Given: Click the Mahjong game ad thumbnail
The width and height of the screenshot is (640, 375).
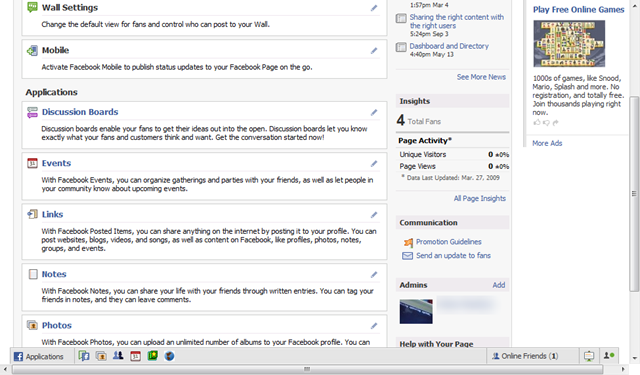Looking at the screenshot, I should pos(569,44).
